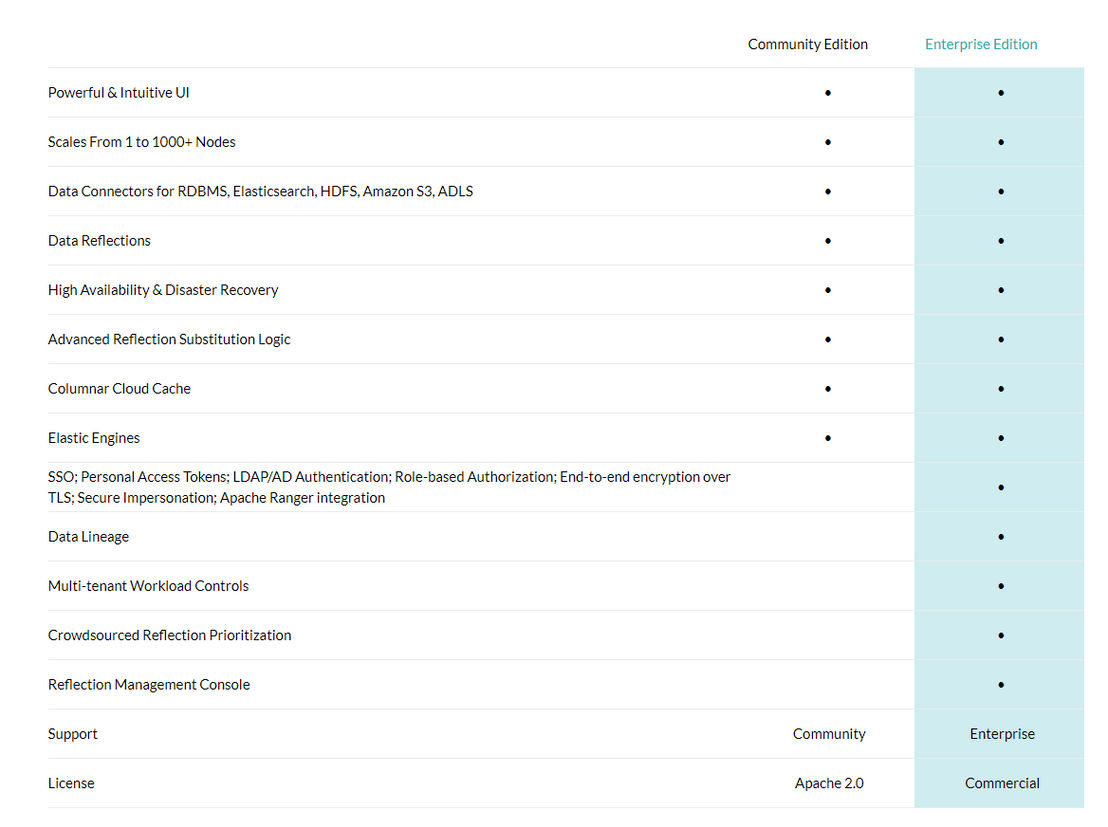Select the "SSO; Personal Access Tokens" security feature text
The image size is (1108, 827).
point(389,487)
